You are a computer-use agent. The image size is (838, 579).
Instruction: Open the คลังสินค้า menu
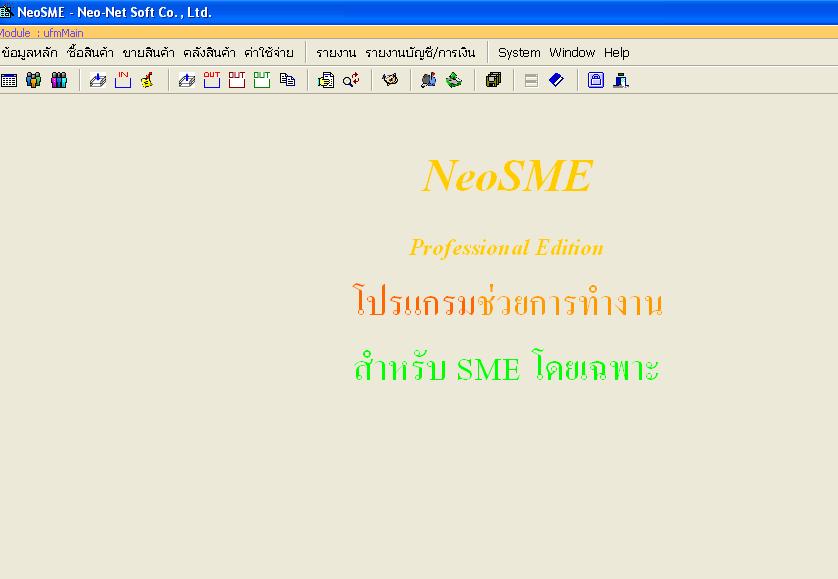[x=210, y=53]
